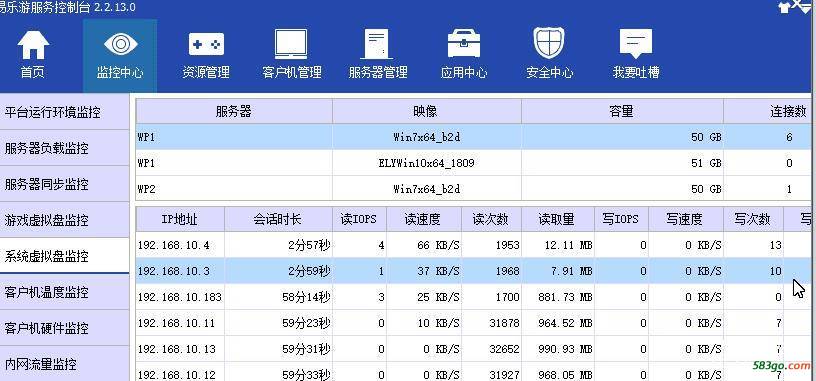The width and height of the screenshot is (816, 381).
Task: Sort by 读速度 column header
Action: coord(424,219)
